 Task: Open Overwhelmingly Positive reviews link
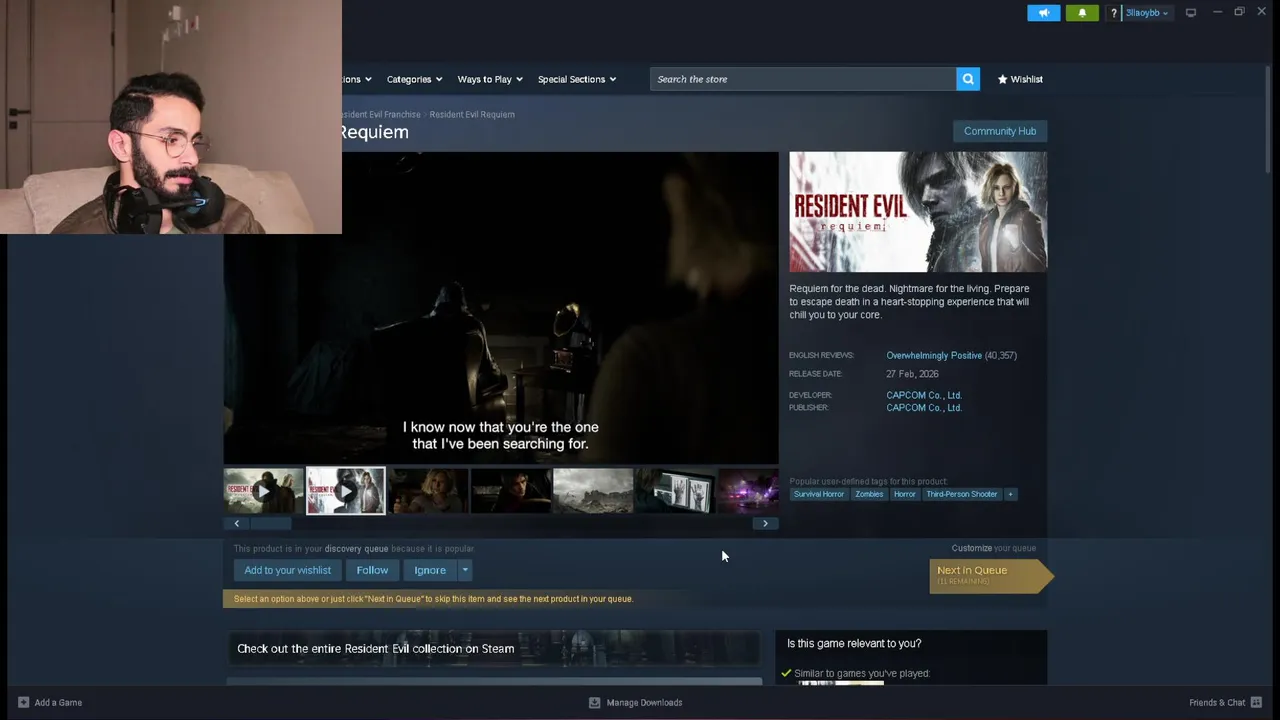tap(934, 355)
